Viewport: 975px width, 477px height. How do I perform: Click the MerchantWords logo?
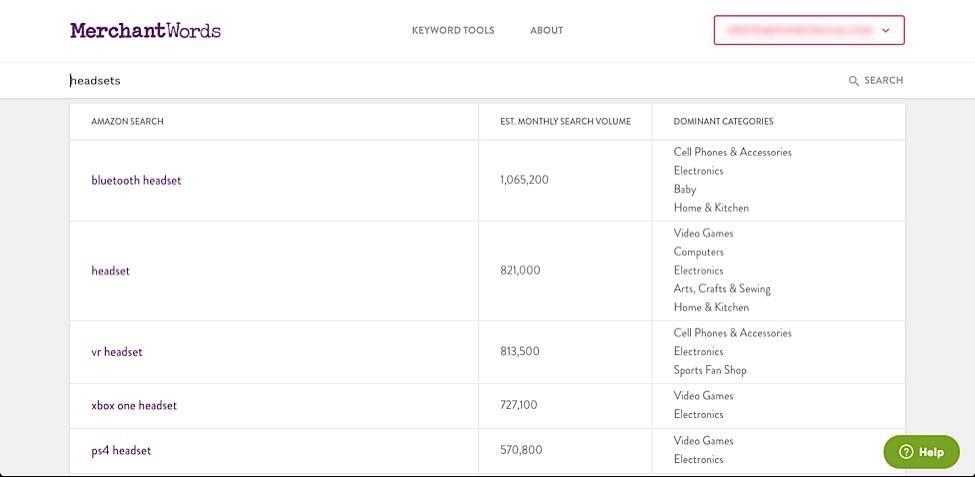tap(146, 30)
